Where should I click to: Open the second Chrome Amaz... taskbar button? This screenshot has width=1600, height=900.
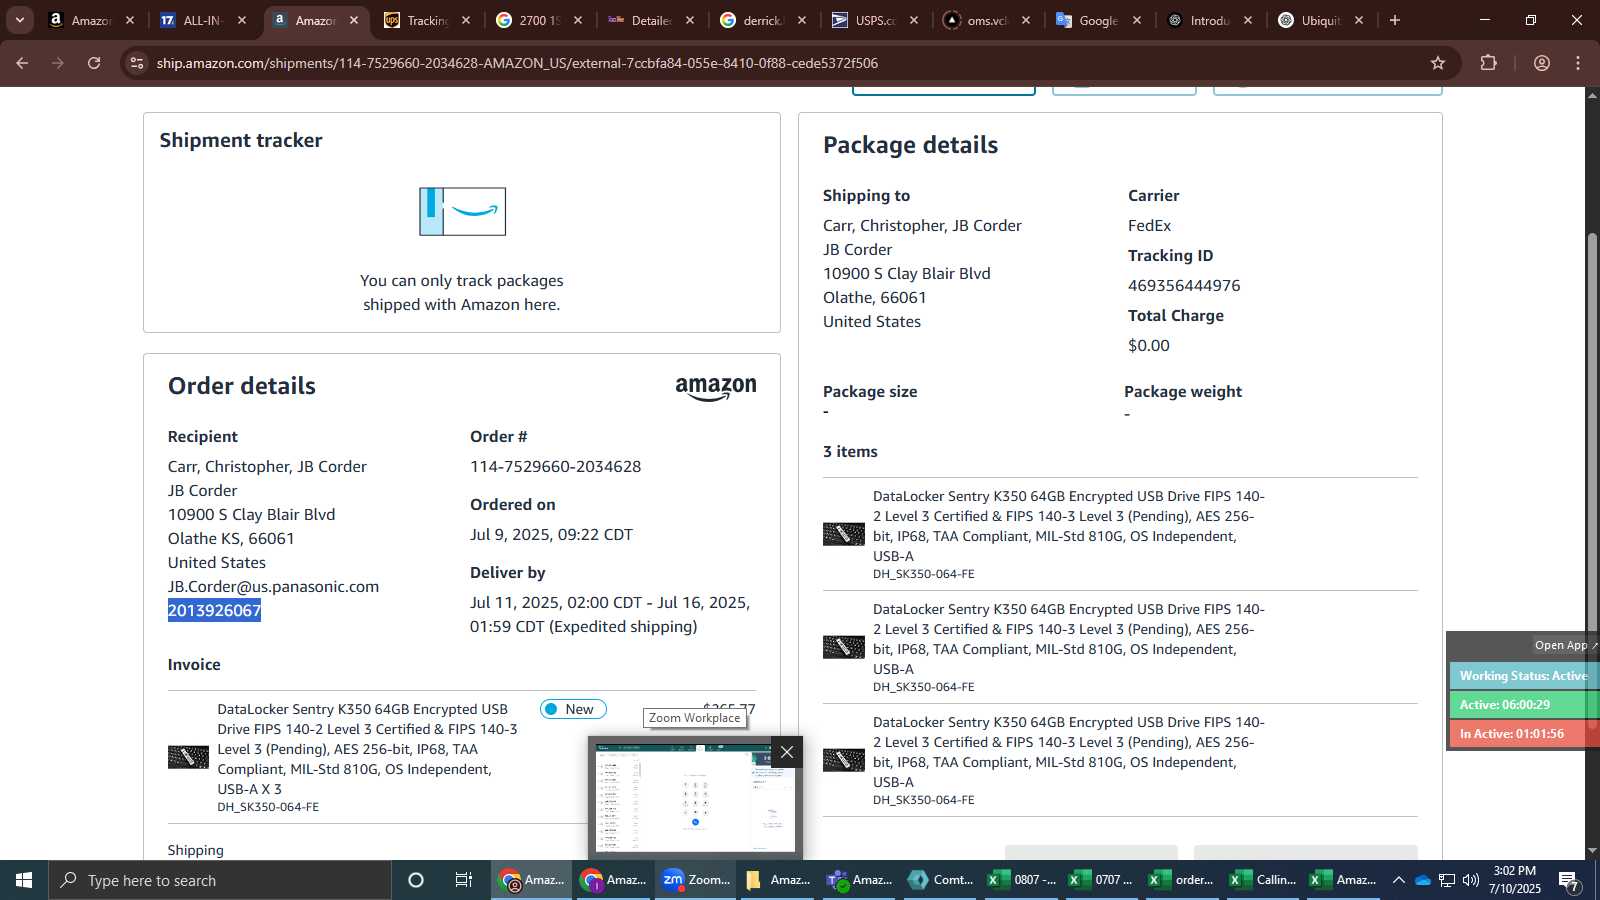[614, 880]
